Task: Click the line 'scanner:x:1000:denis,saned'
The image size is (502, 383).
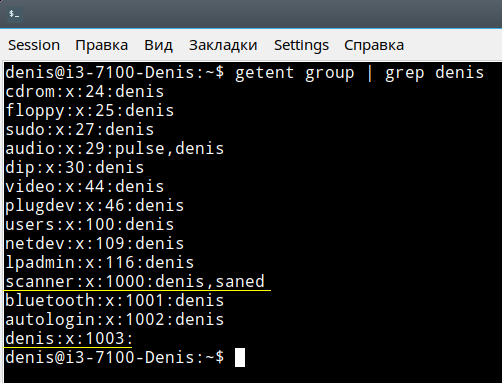Action: (x=135, y=282)
